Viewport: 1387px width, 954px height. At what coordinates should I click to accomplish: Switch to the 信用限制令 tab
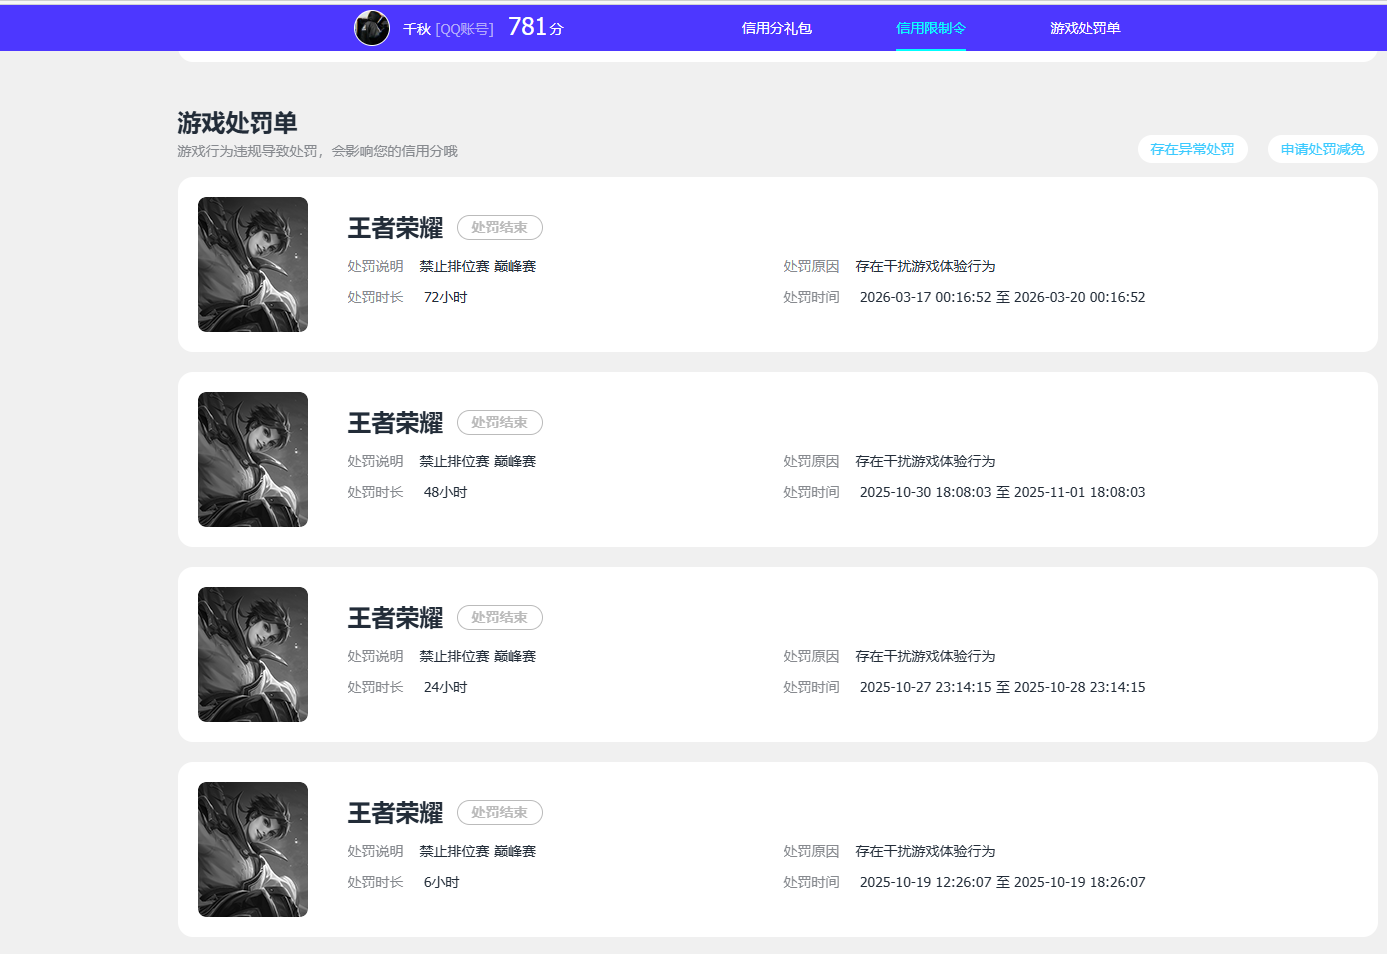(930, 28)
